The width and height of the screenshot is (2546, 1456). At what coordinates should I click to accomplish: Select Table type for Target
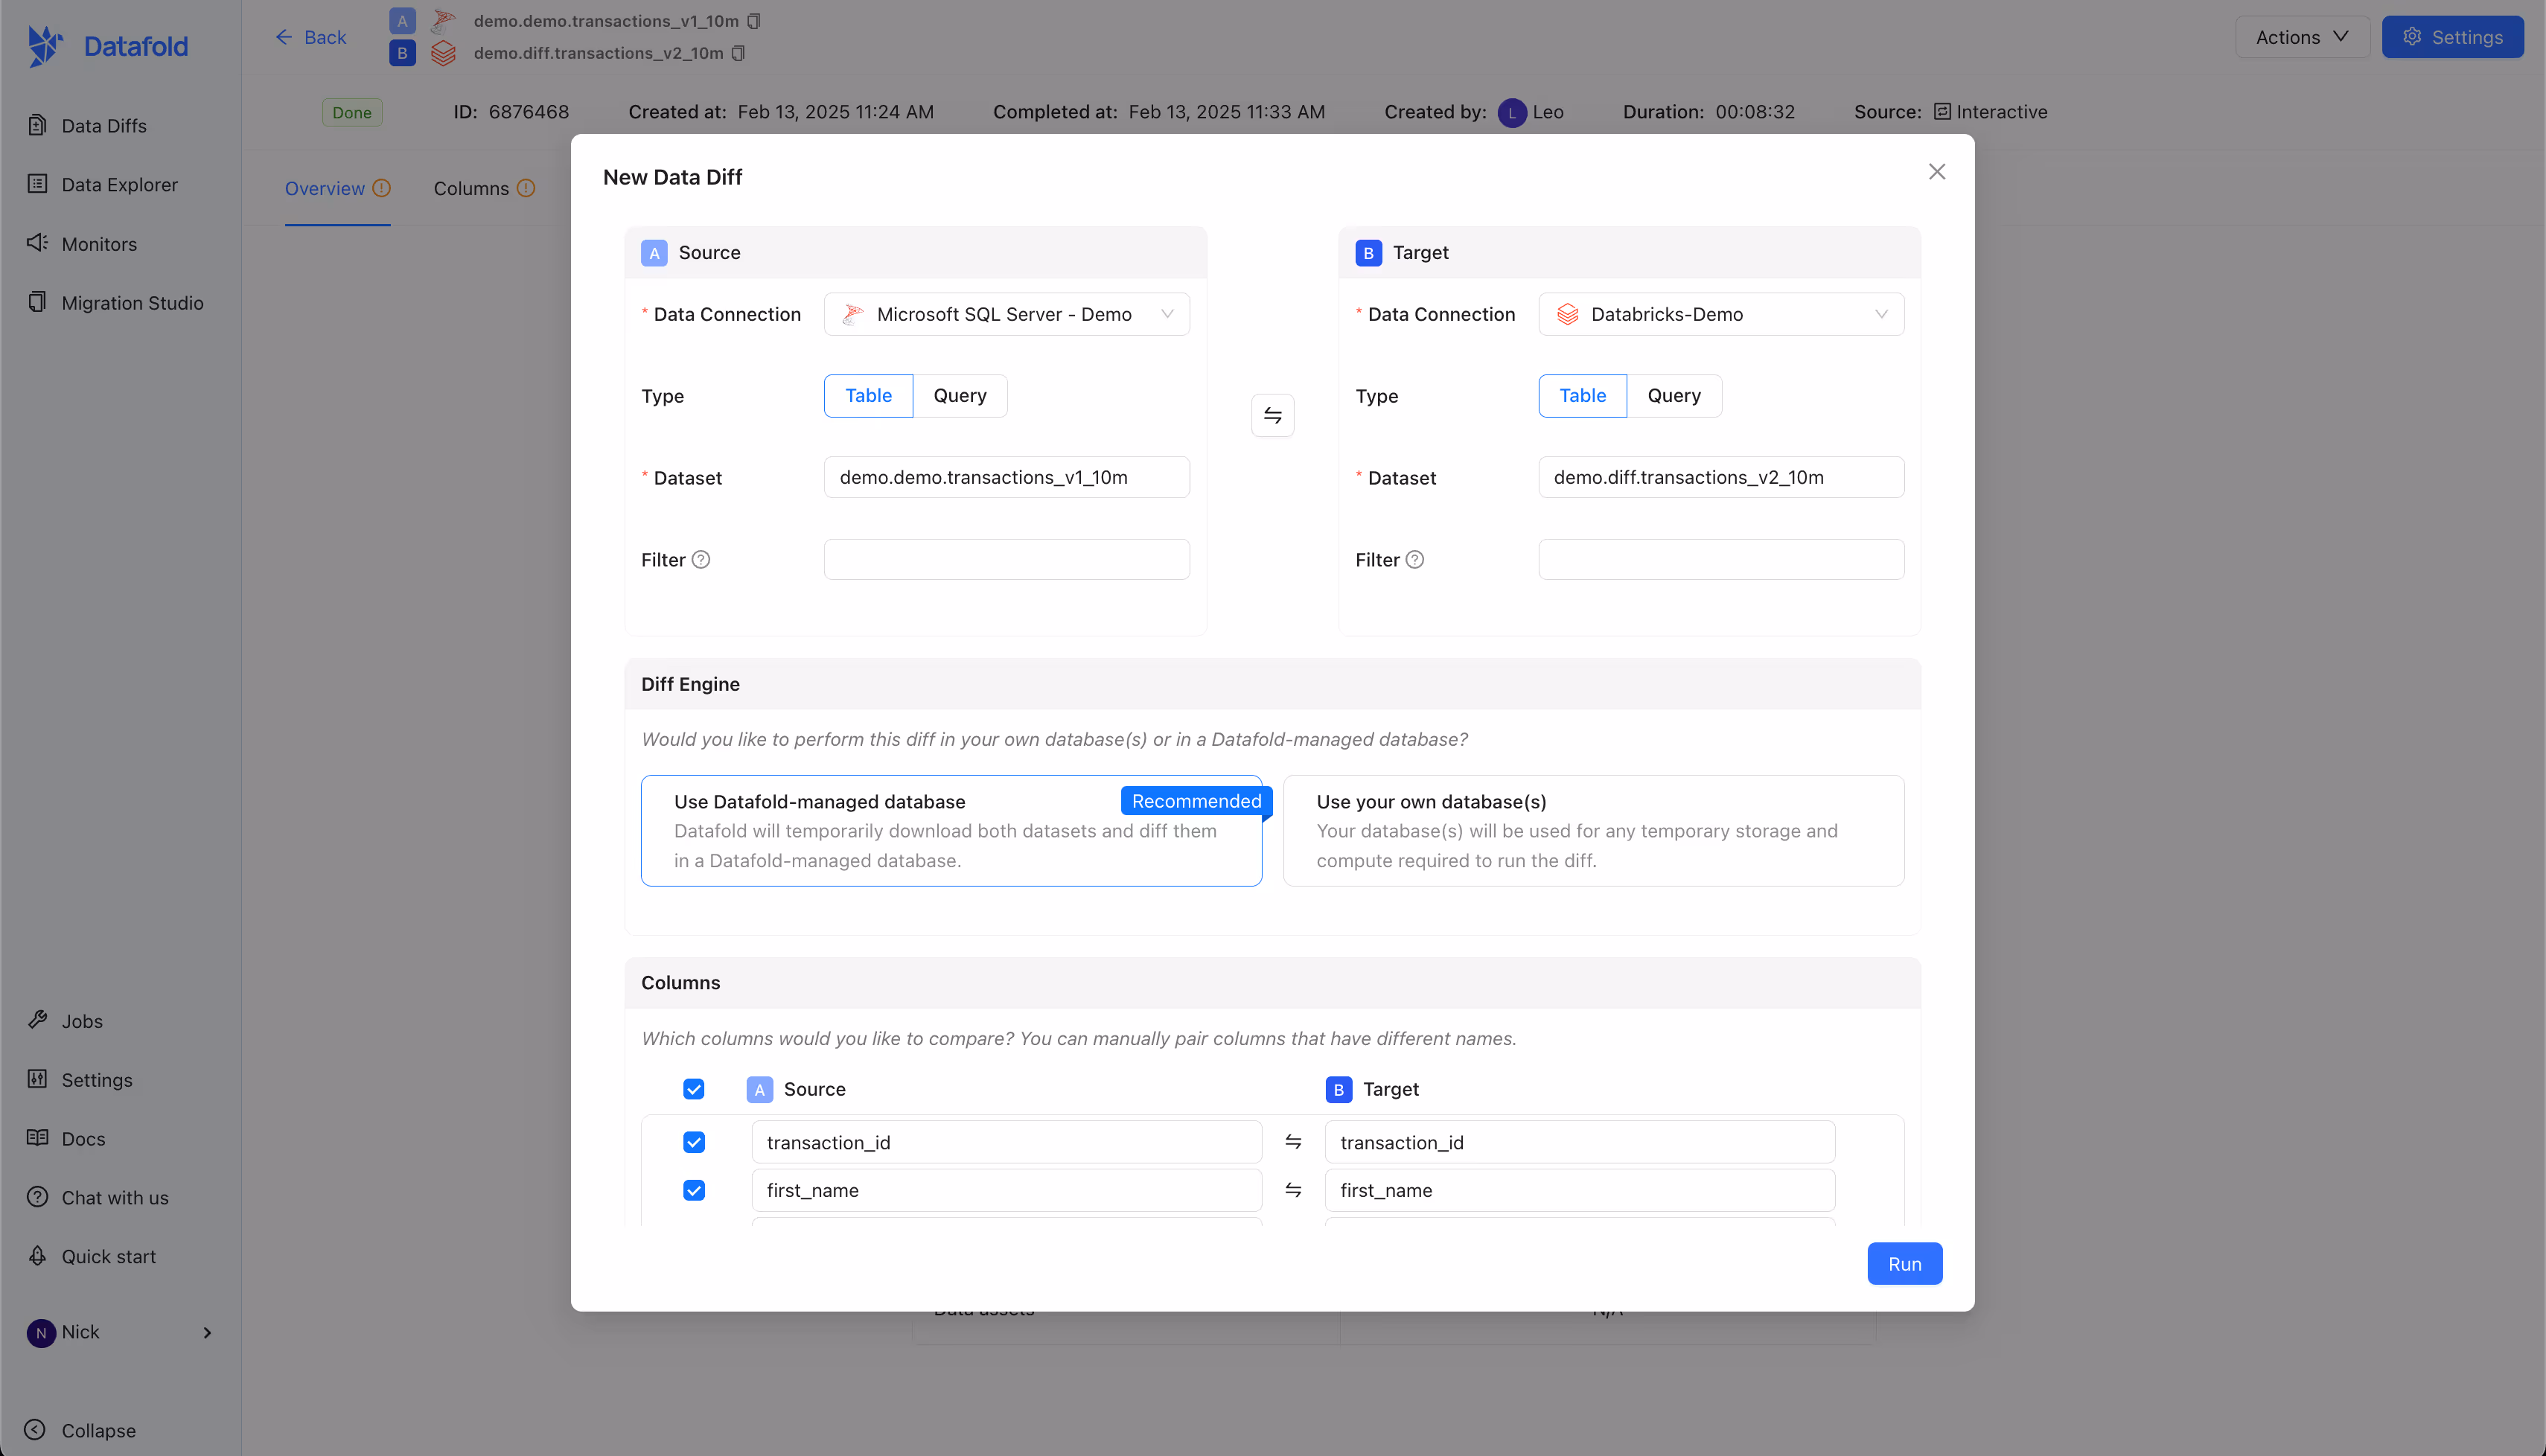point(1583,396)
